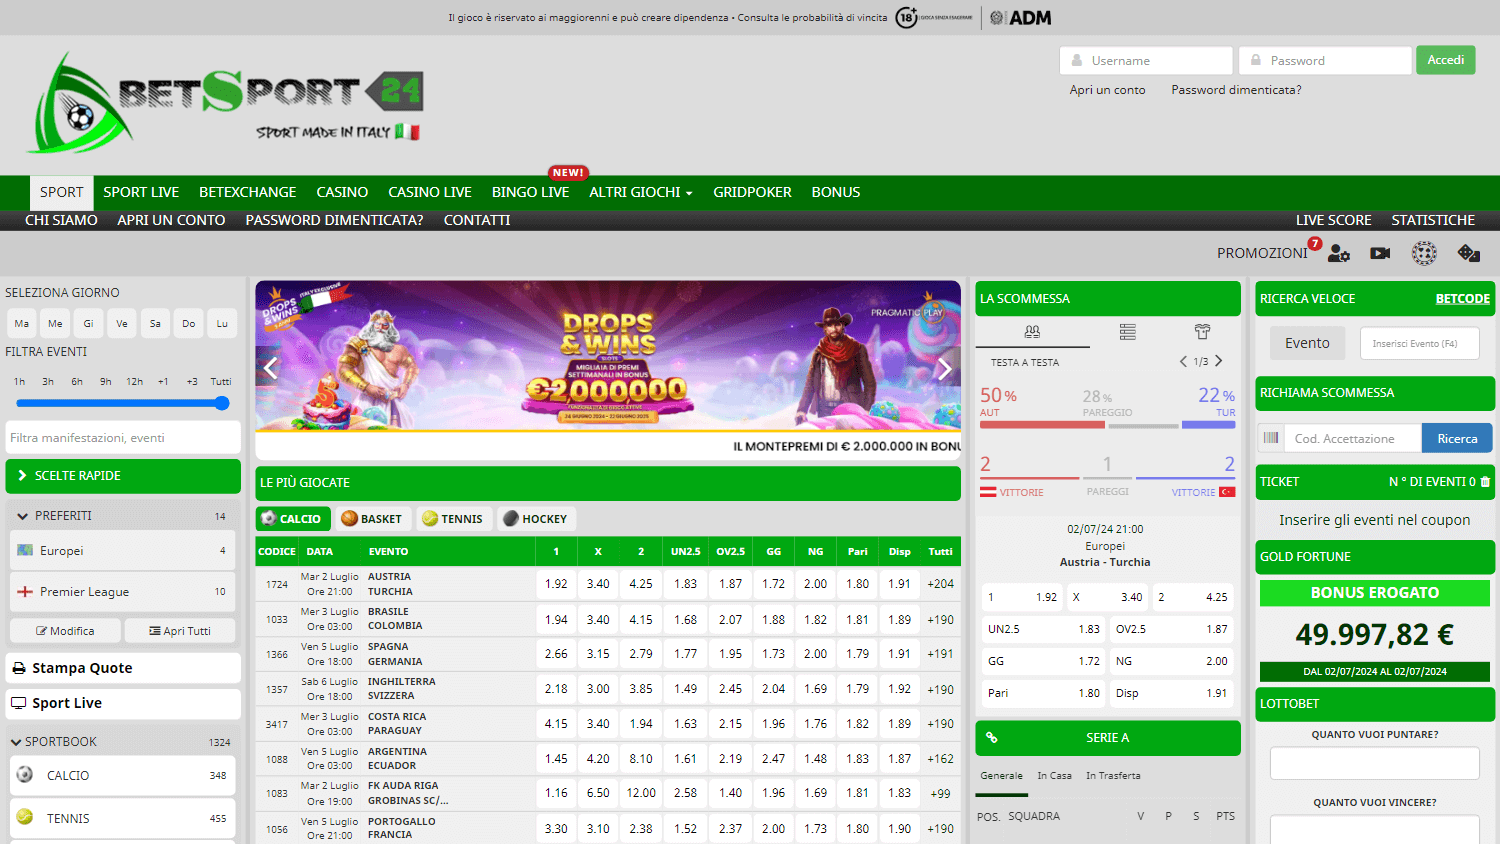Click the Apri Tutti button
The width and height of the screenshot is (1500, 844).
tap(180, 631)
